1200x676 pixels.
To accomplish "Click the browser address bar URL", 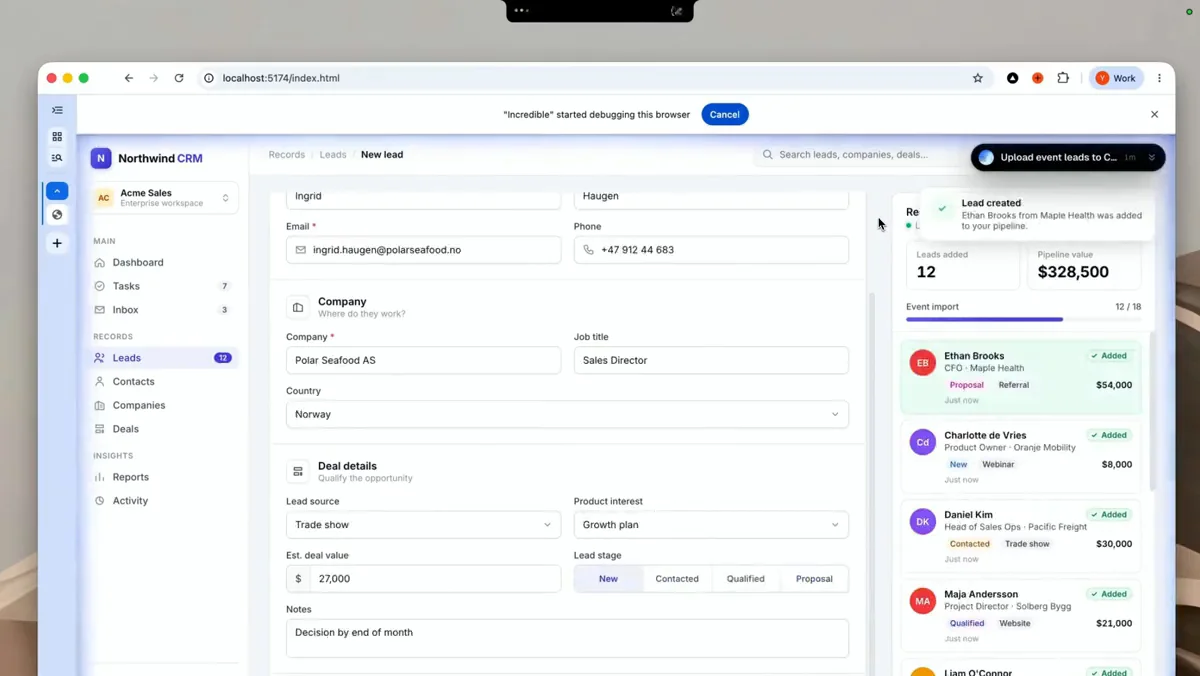I will point(281,78).
